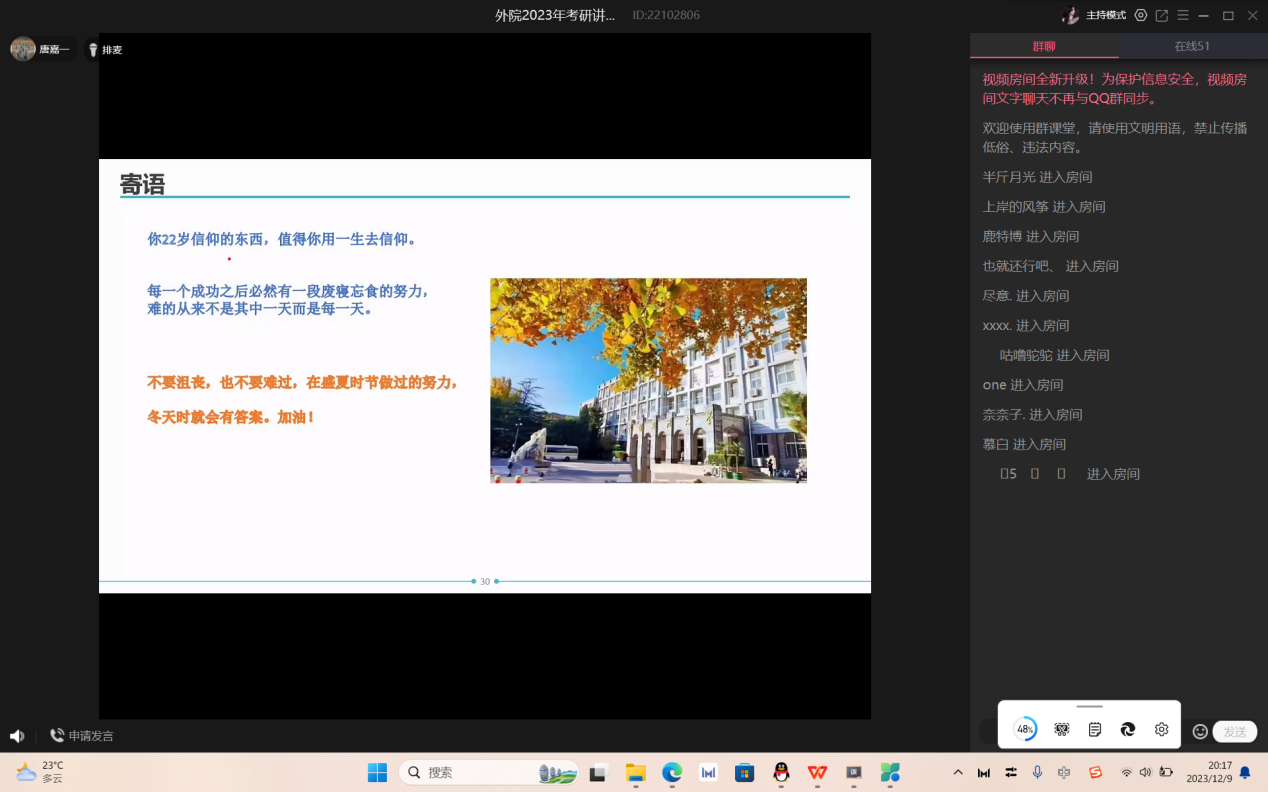The width and height of the screenshot is (1268, 792).
Task: Open the gear settings in floating toolbar
Action: (1161, 729)
